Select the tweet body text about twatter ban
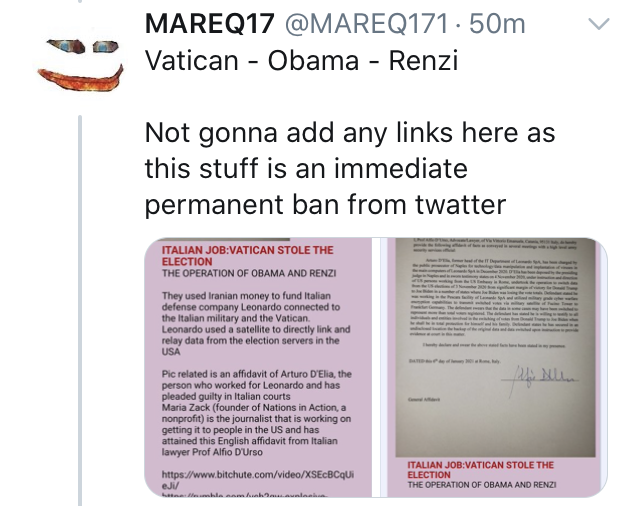The height and width of the screenshot is (506, 640). [x=350, y=168]
